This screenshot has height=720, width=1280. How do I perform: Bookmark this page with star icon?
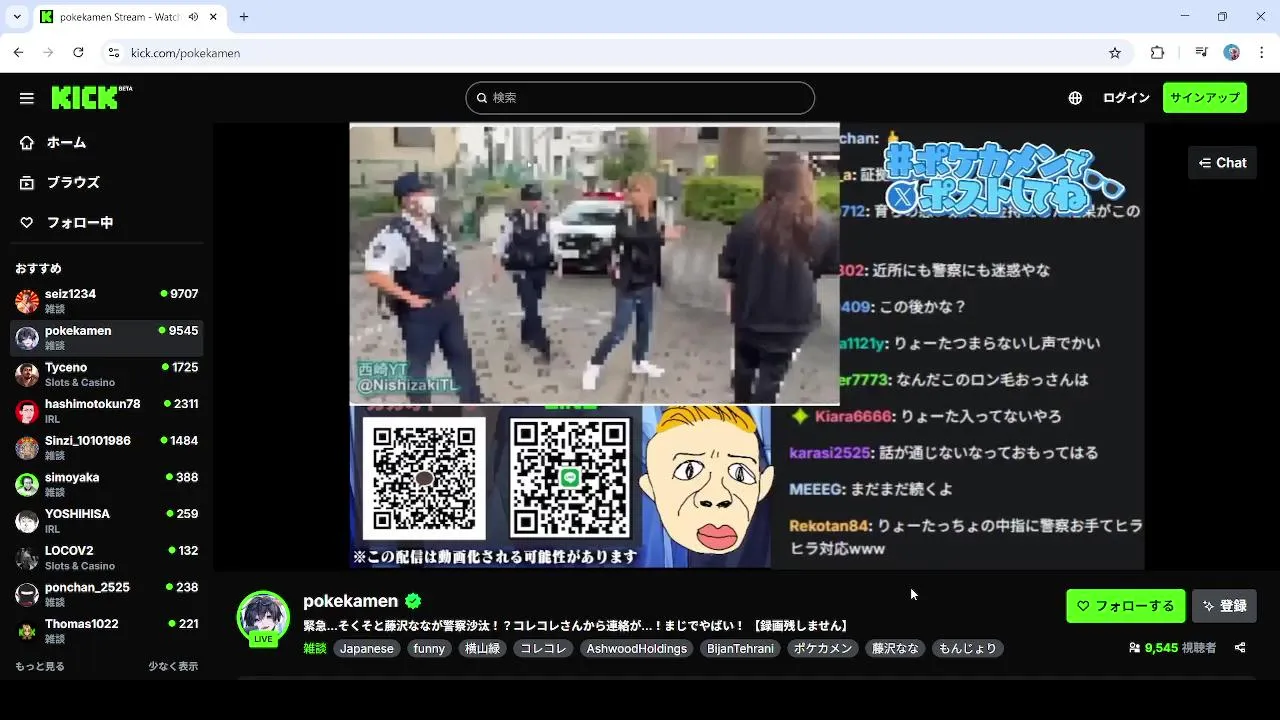click(1115, 53)
